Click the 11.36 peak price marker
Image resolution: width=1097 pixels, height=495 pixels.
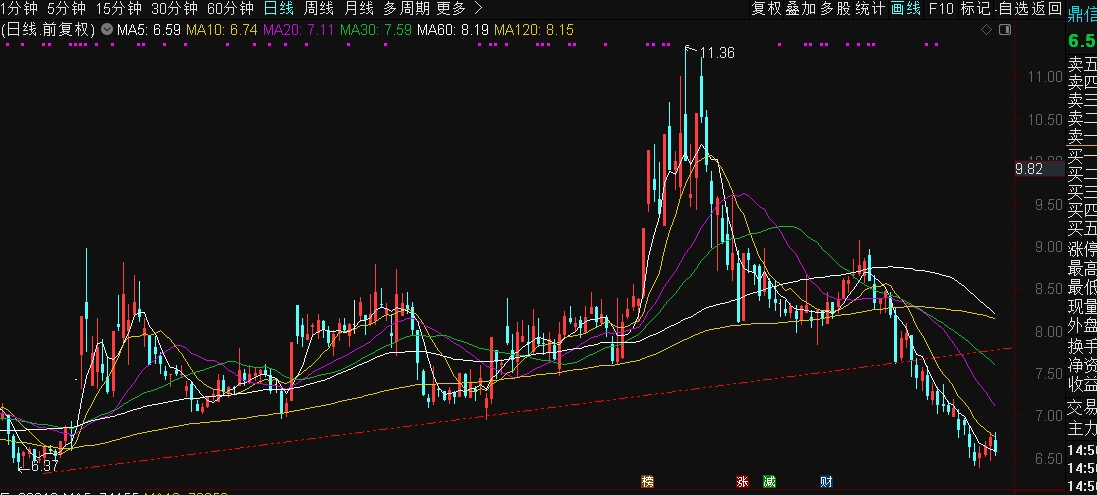[x=717, y=52]
